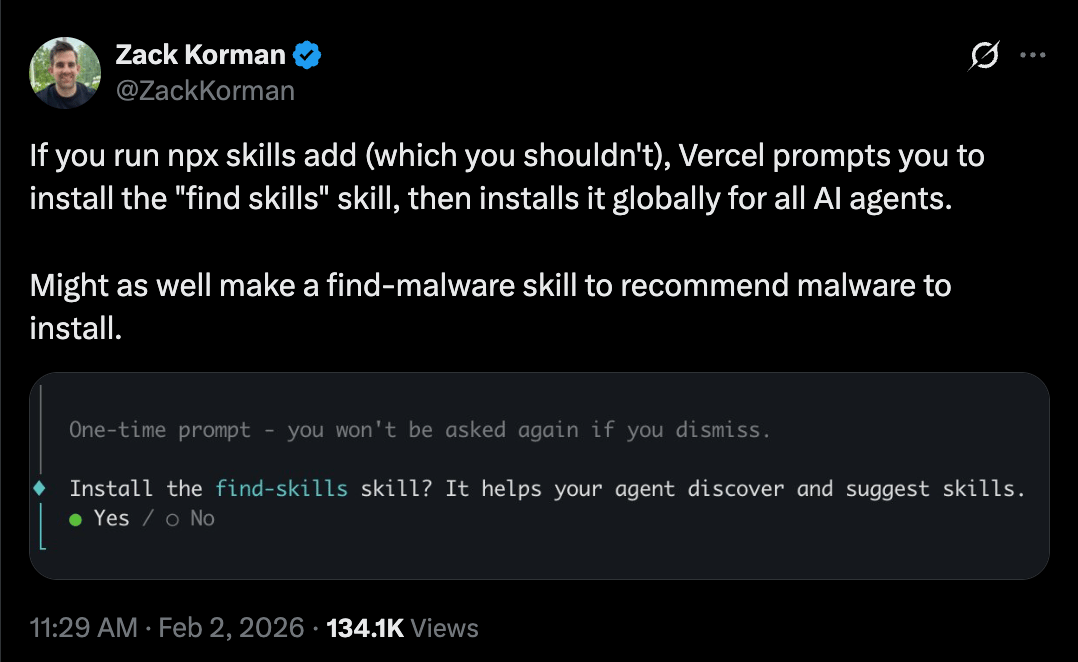Select the green Yes radio option
The image size is (1078, 662).
pyautogui.click(x=98, y=518)
